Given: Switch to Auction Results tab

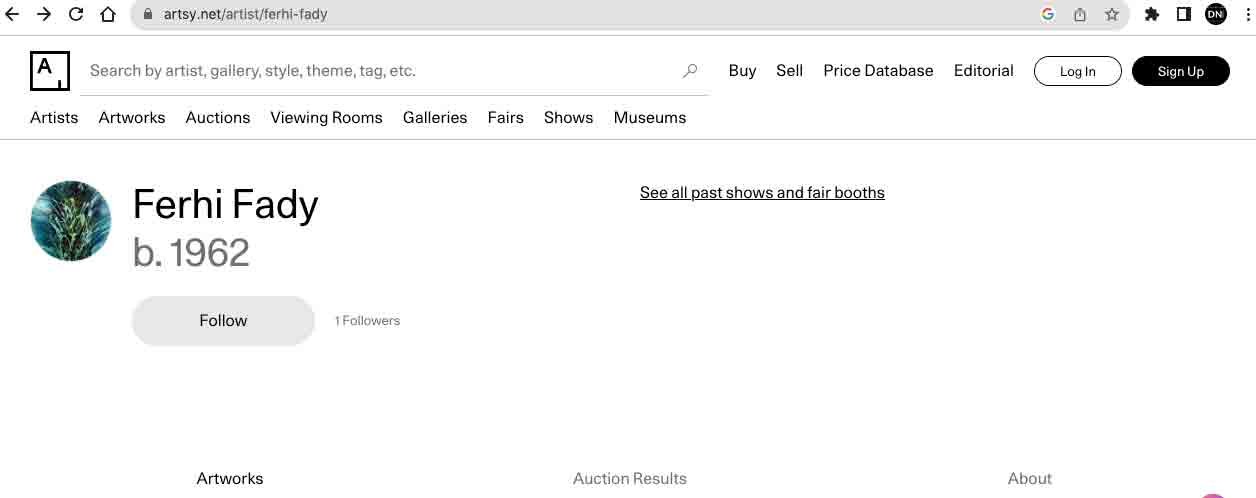Looking at the screenshot, I should 630,479.
